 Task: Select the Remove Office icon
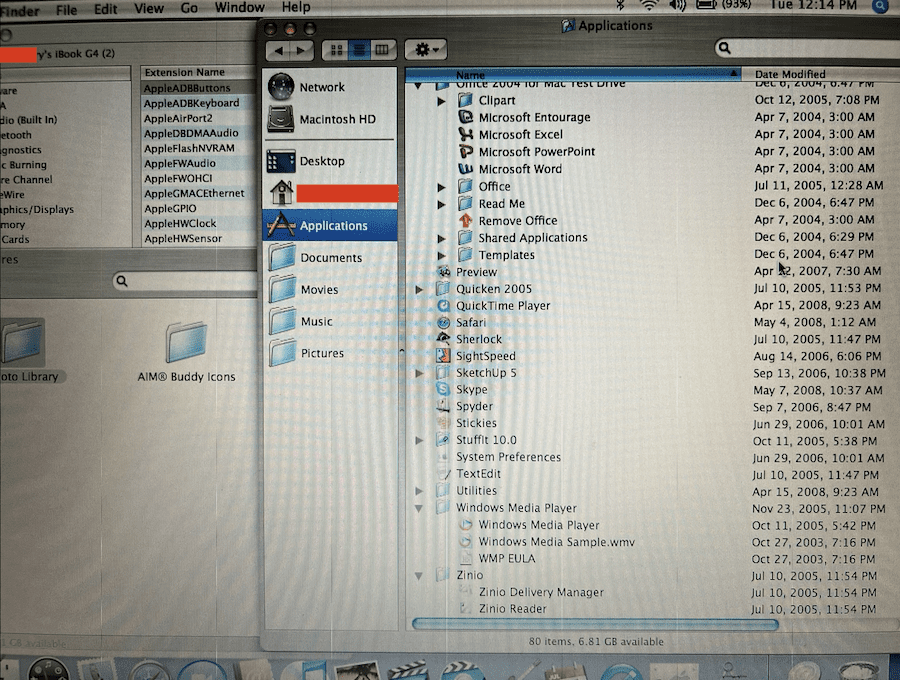[x=465, y=220]
